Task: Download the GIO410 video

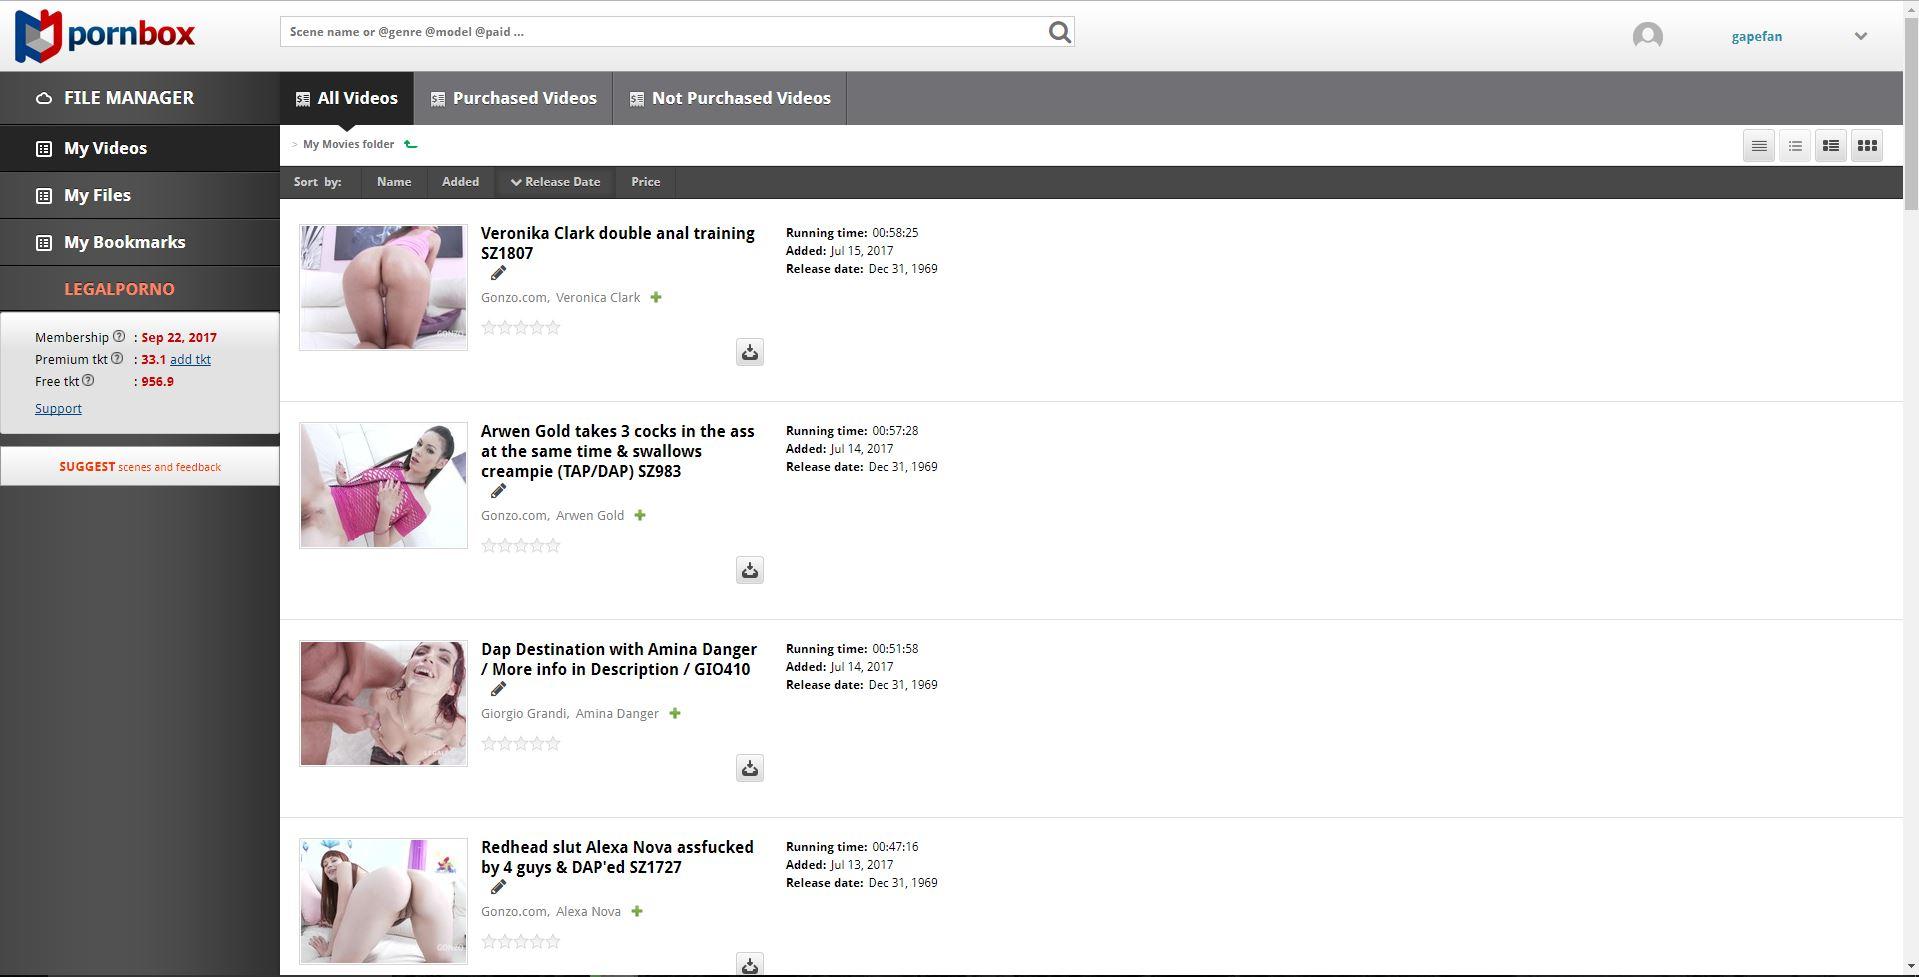Action: coord(749,768)
